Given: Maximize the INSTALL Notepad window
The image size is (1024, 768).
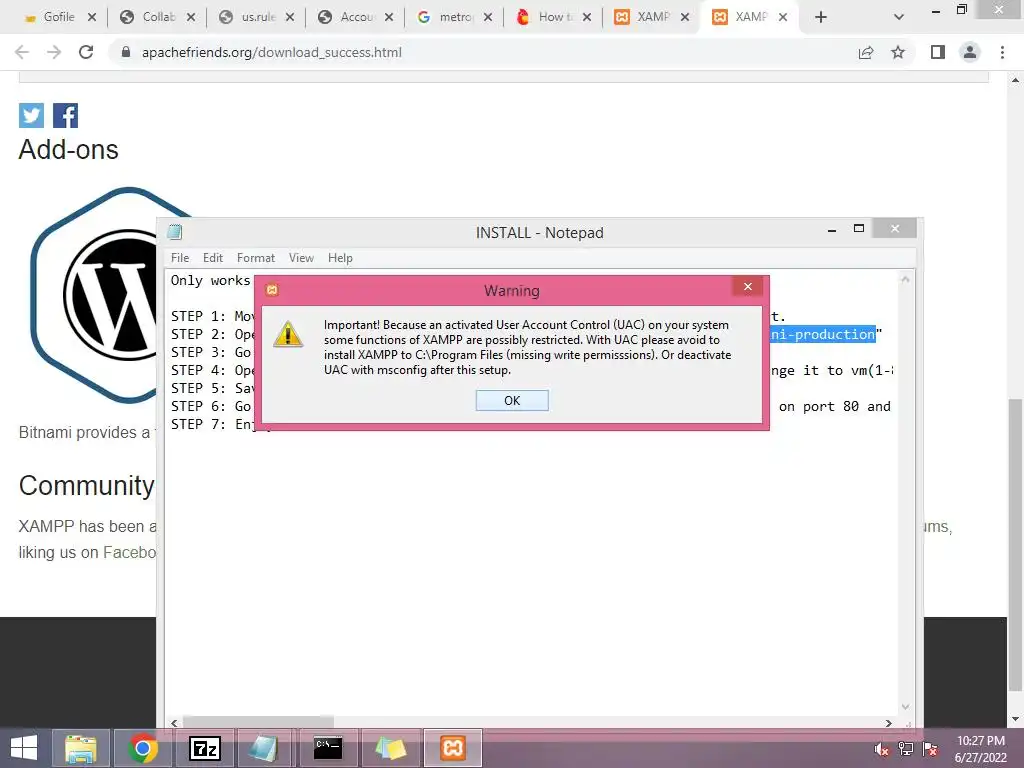Looking at the screenshot, I should pos(859,229).
